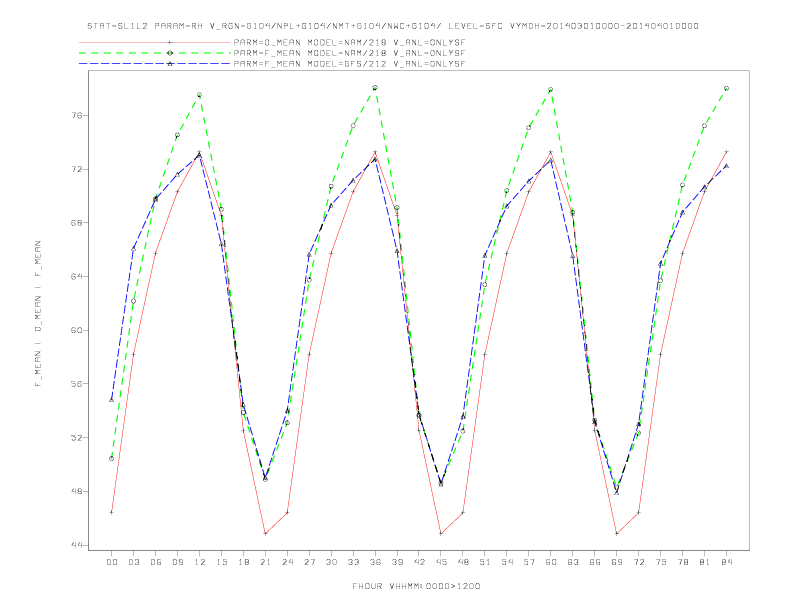This screenshot has width=792, height=612.
Task: Click forecast hour label 15 on x-axis
Action: 221,562
